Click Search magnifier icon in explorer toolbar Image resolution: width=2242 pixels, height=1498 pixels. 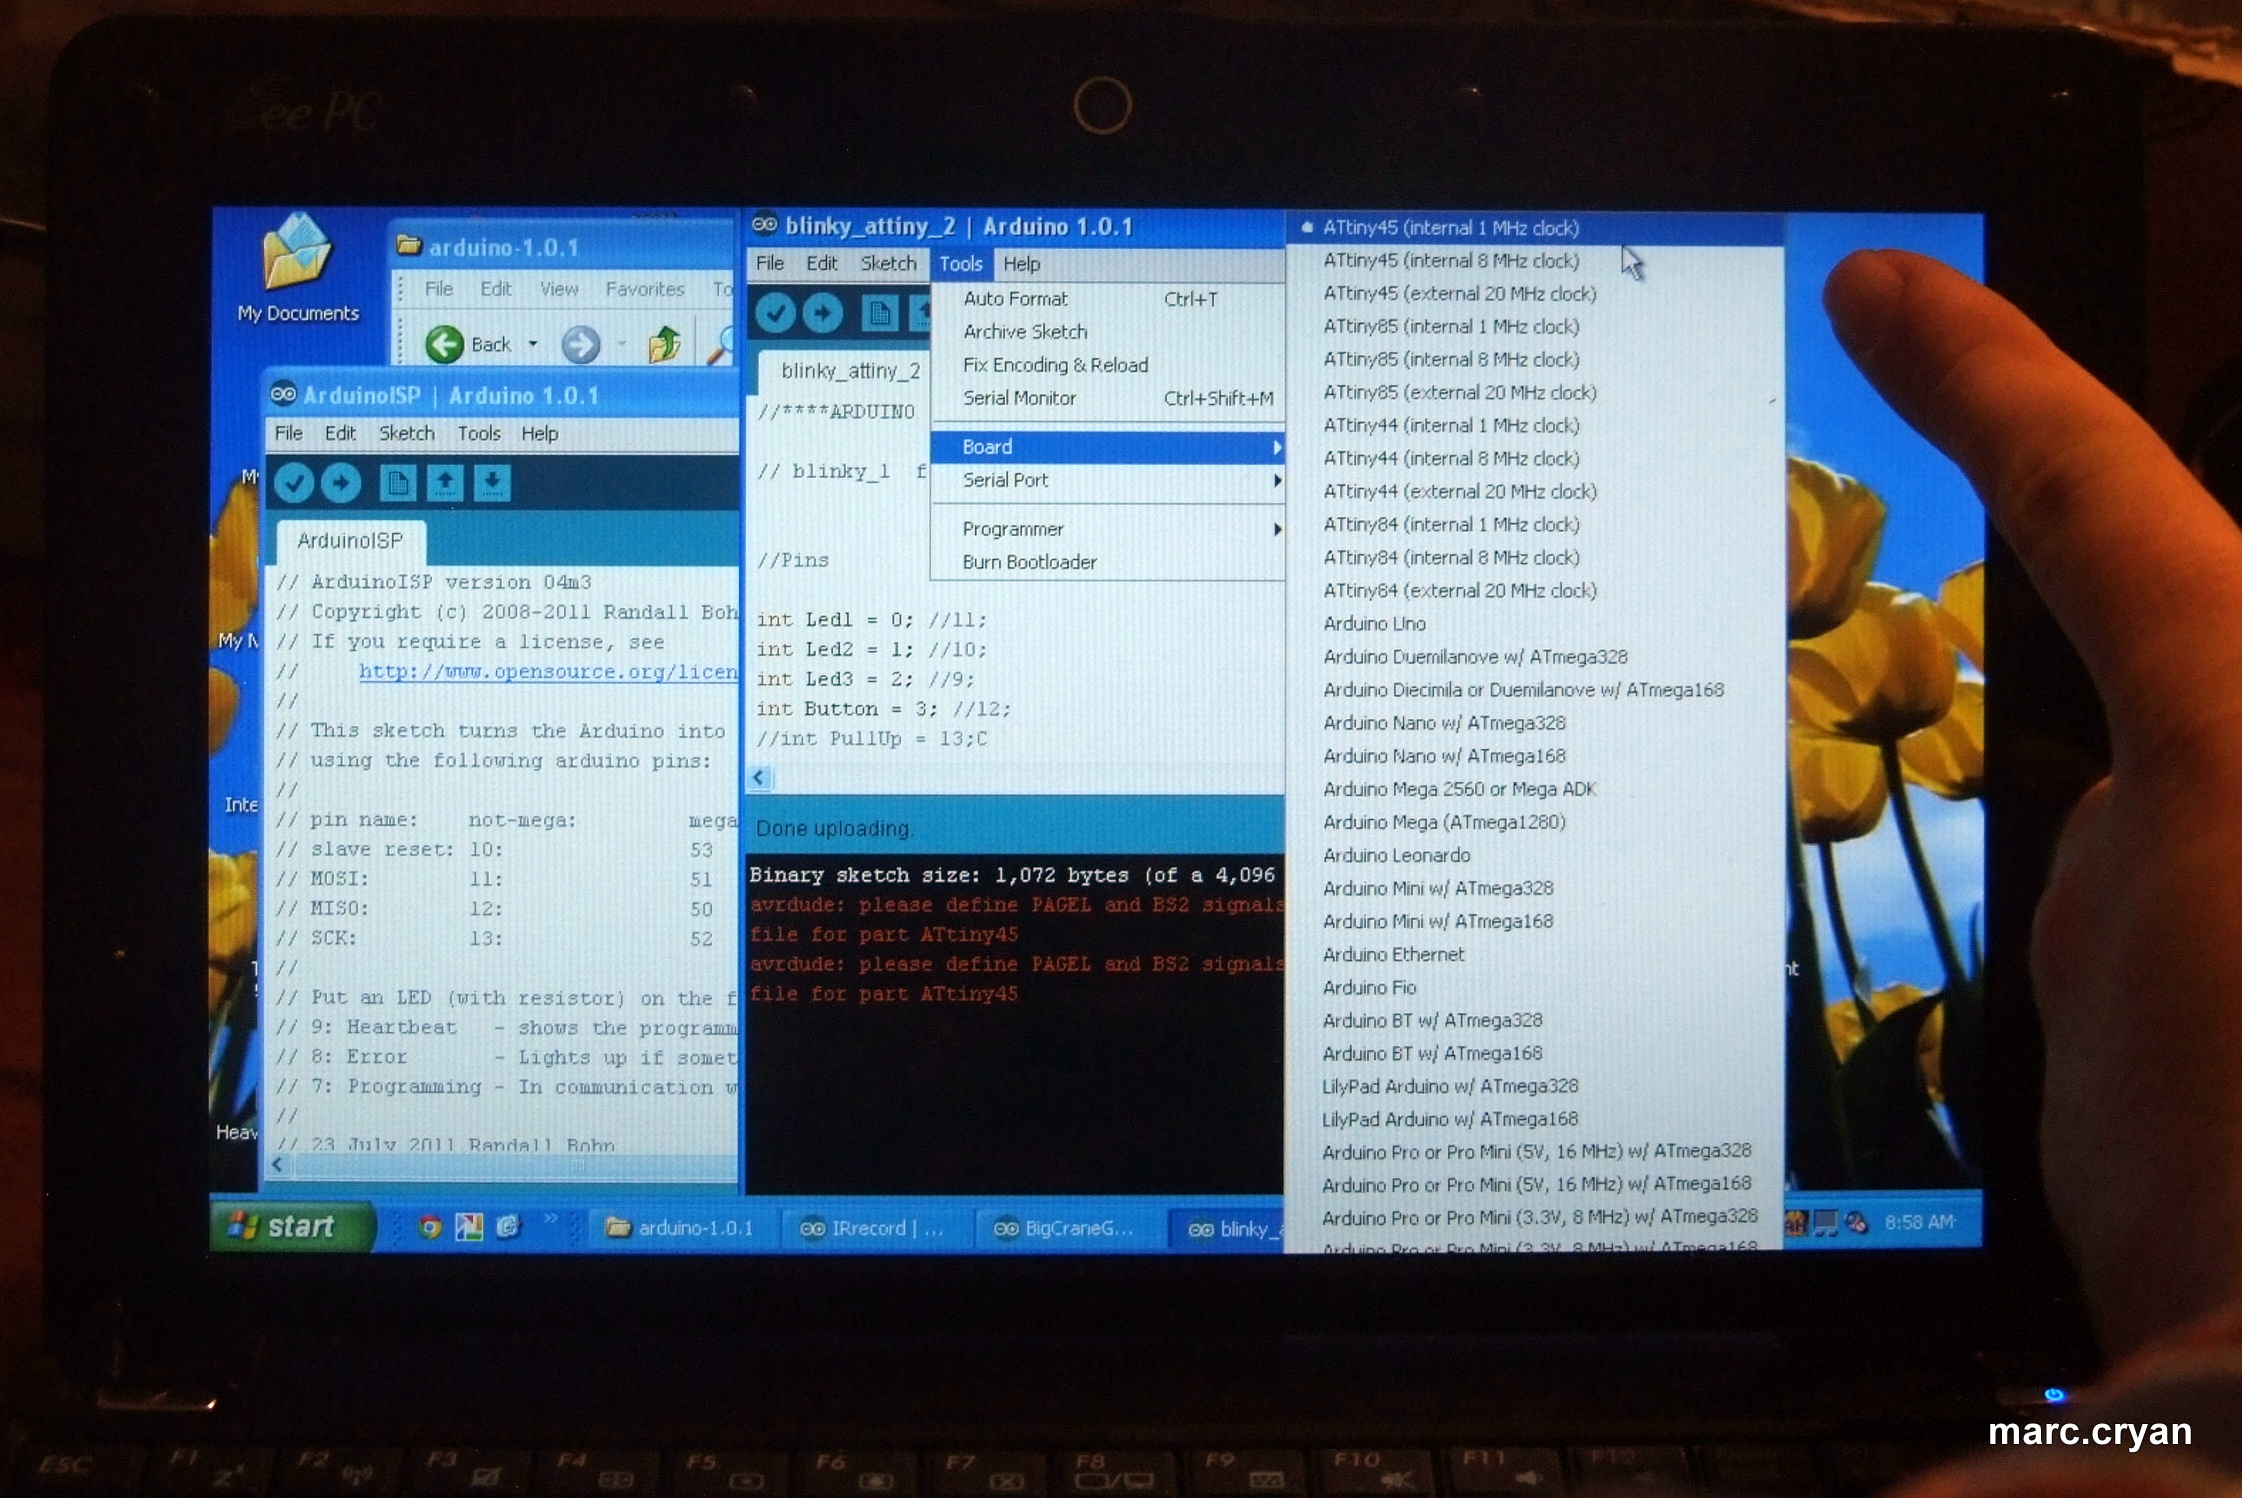coord(720,345)
